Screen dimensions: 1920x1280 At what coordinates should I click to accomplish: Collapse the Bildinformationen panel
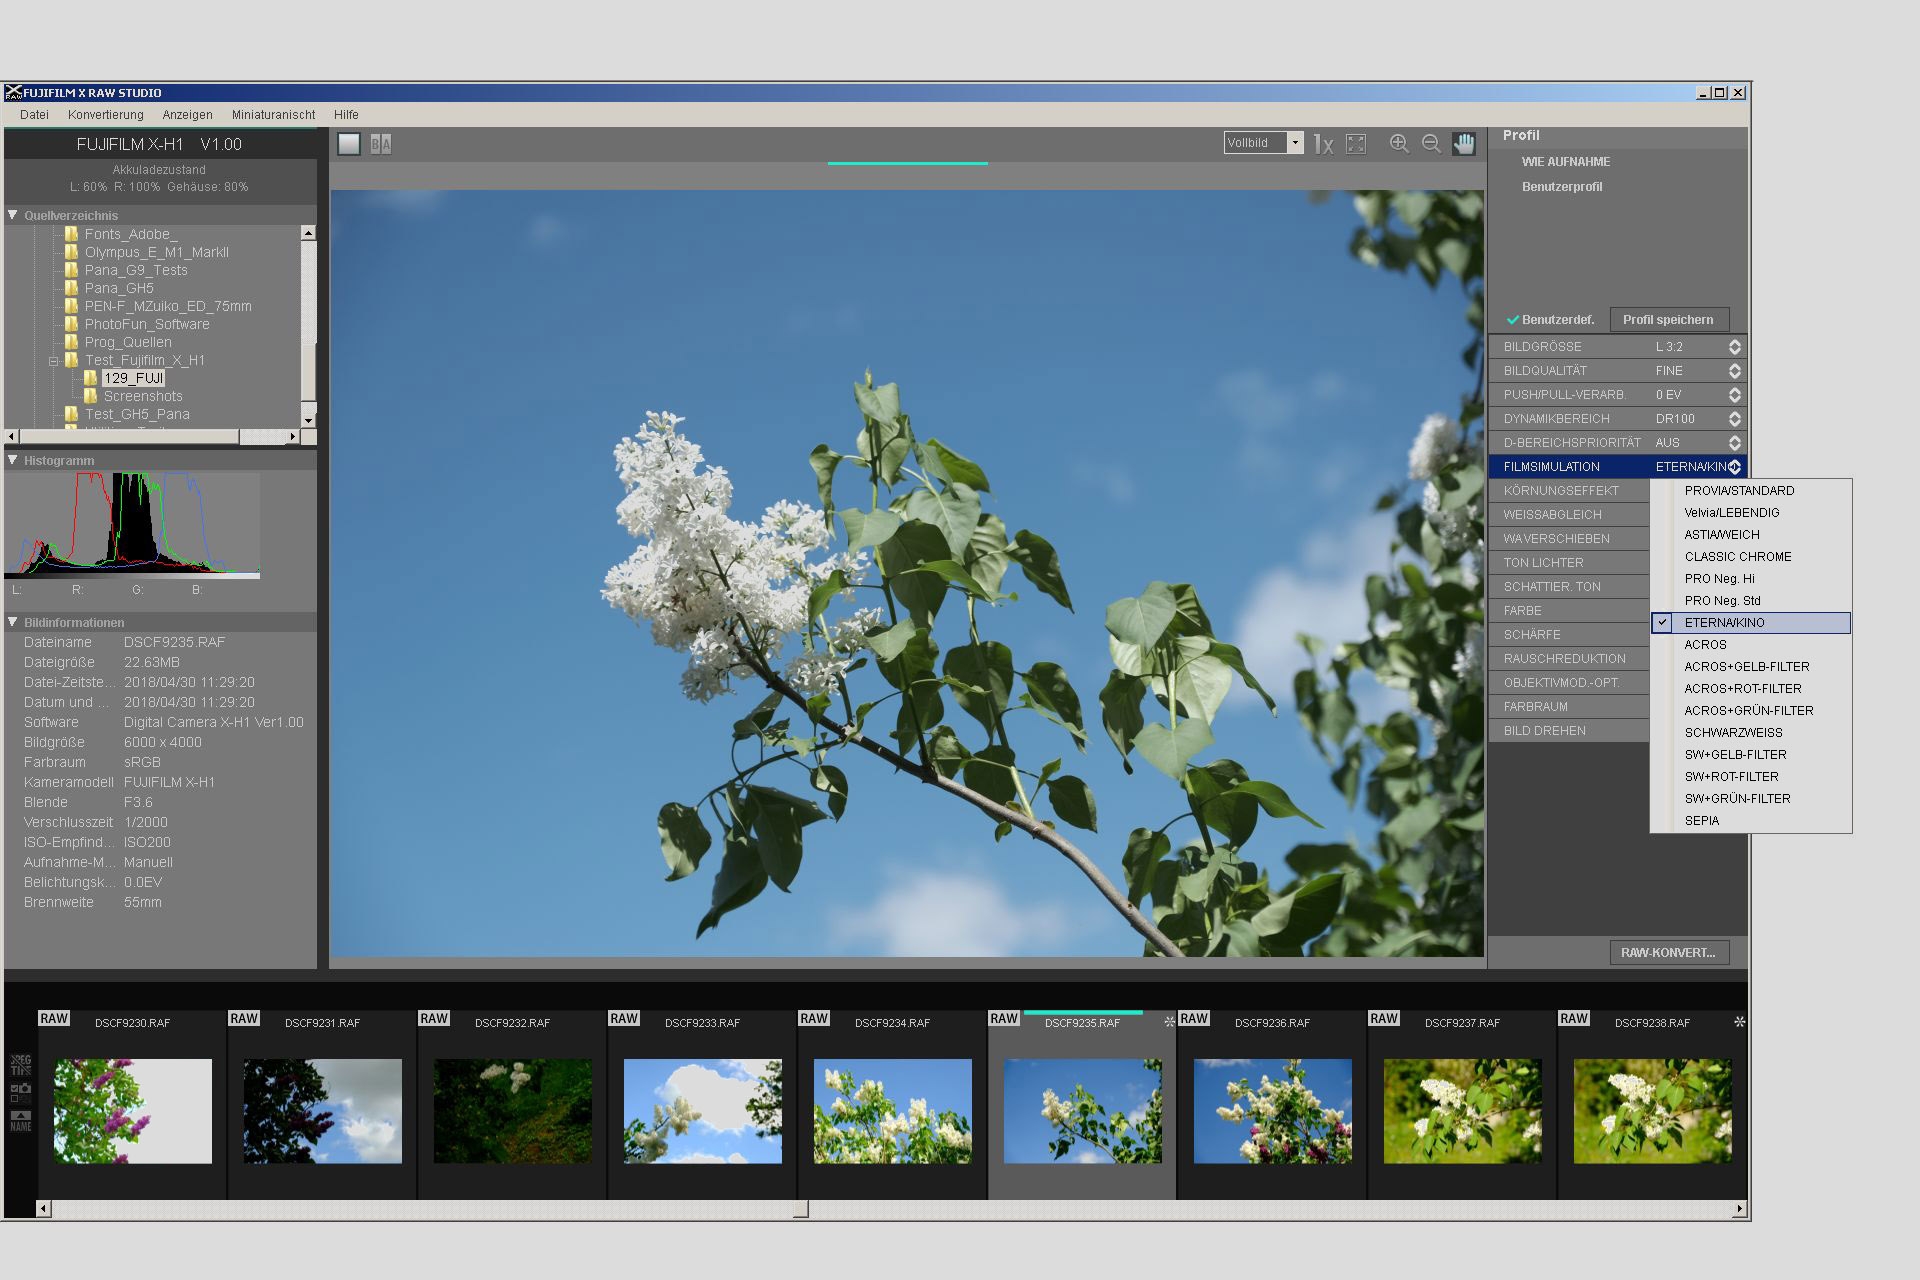pos(13,622)
